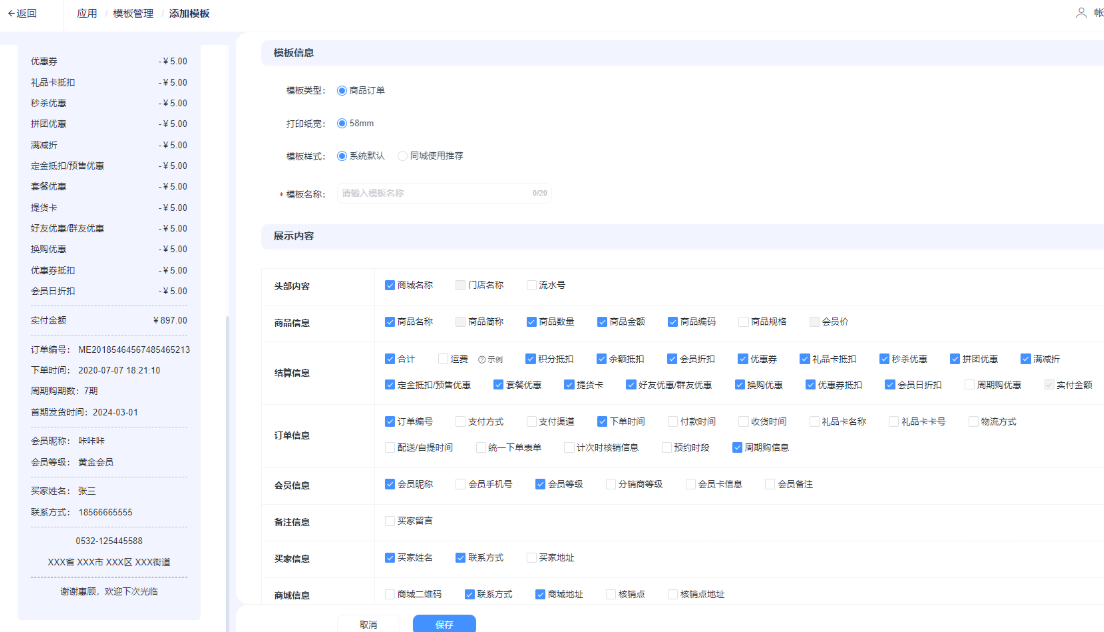Check the 支付方式 order info option
This screenshot has height=632, width=1104.
(460, 422)
